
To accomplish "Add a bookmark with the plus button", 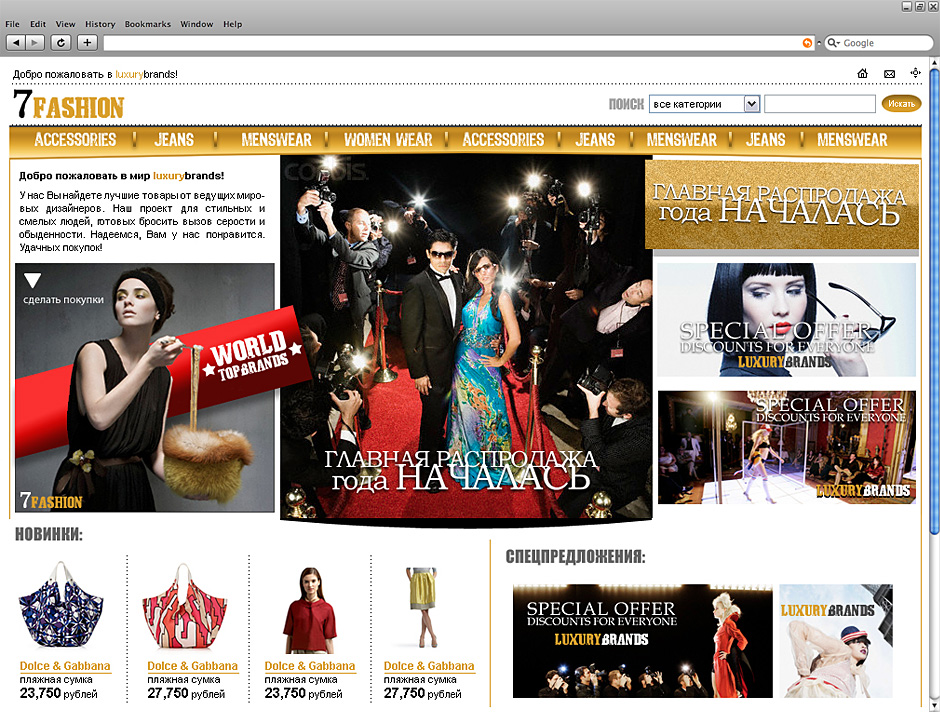I will pos(88,43).
